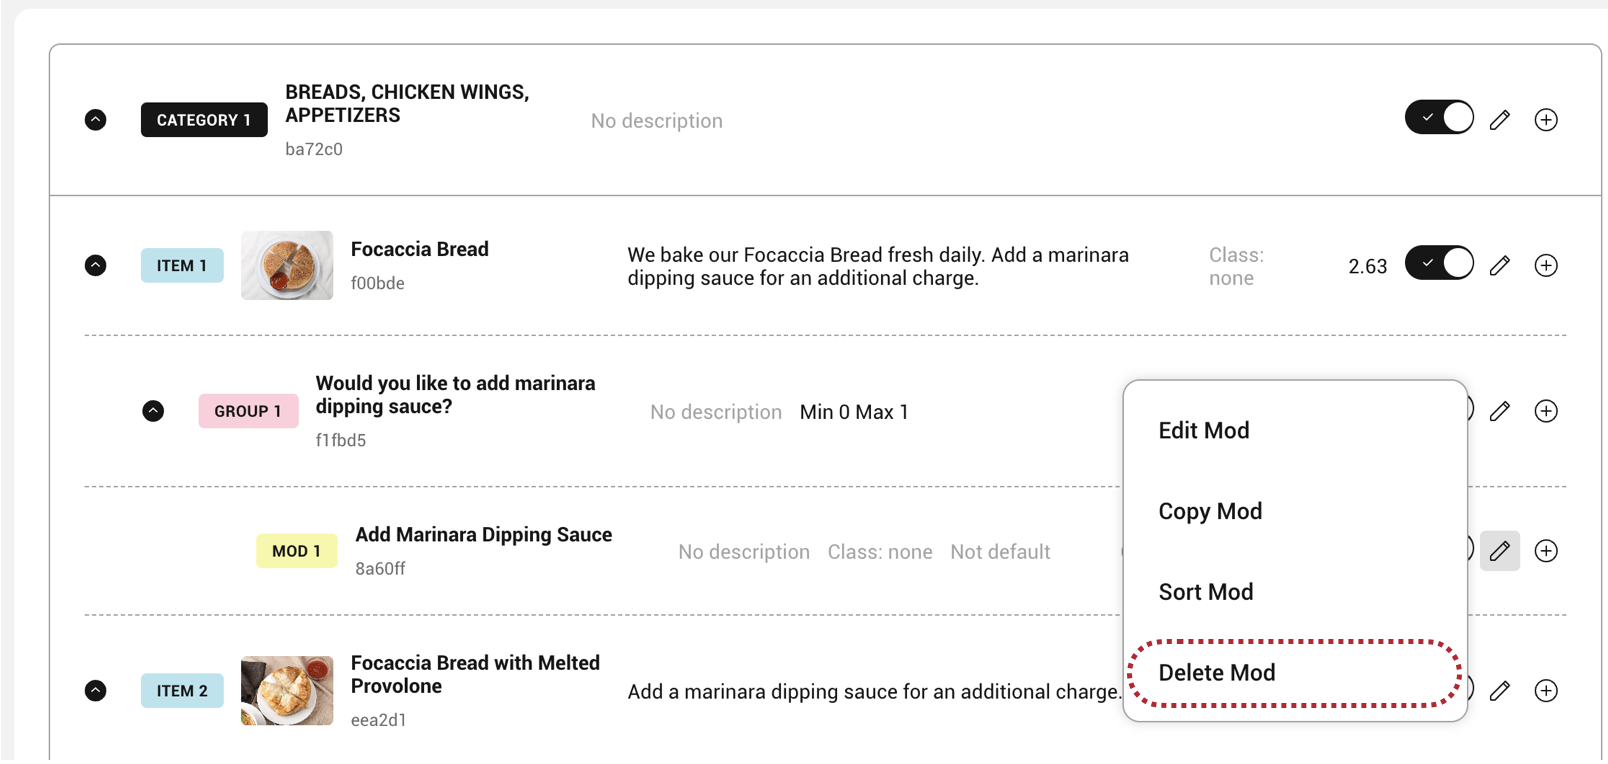Viewport: 1608px width, 764px height.
Task: Choose Edit Mod from the context menu
Action: (x=1204, y=431)
